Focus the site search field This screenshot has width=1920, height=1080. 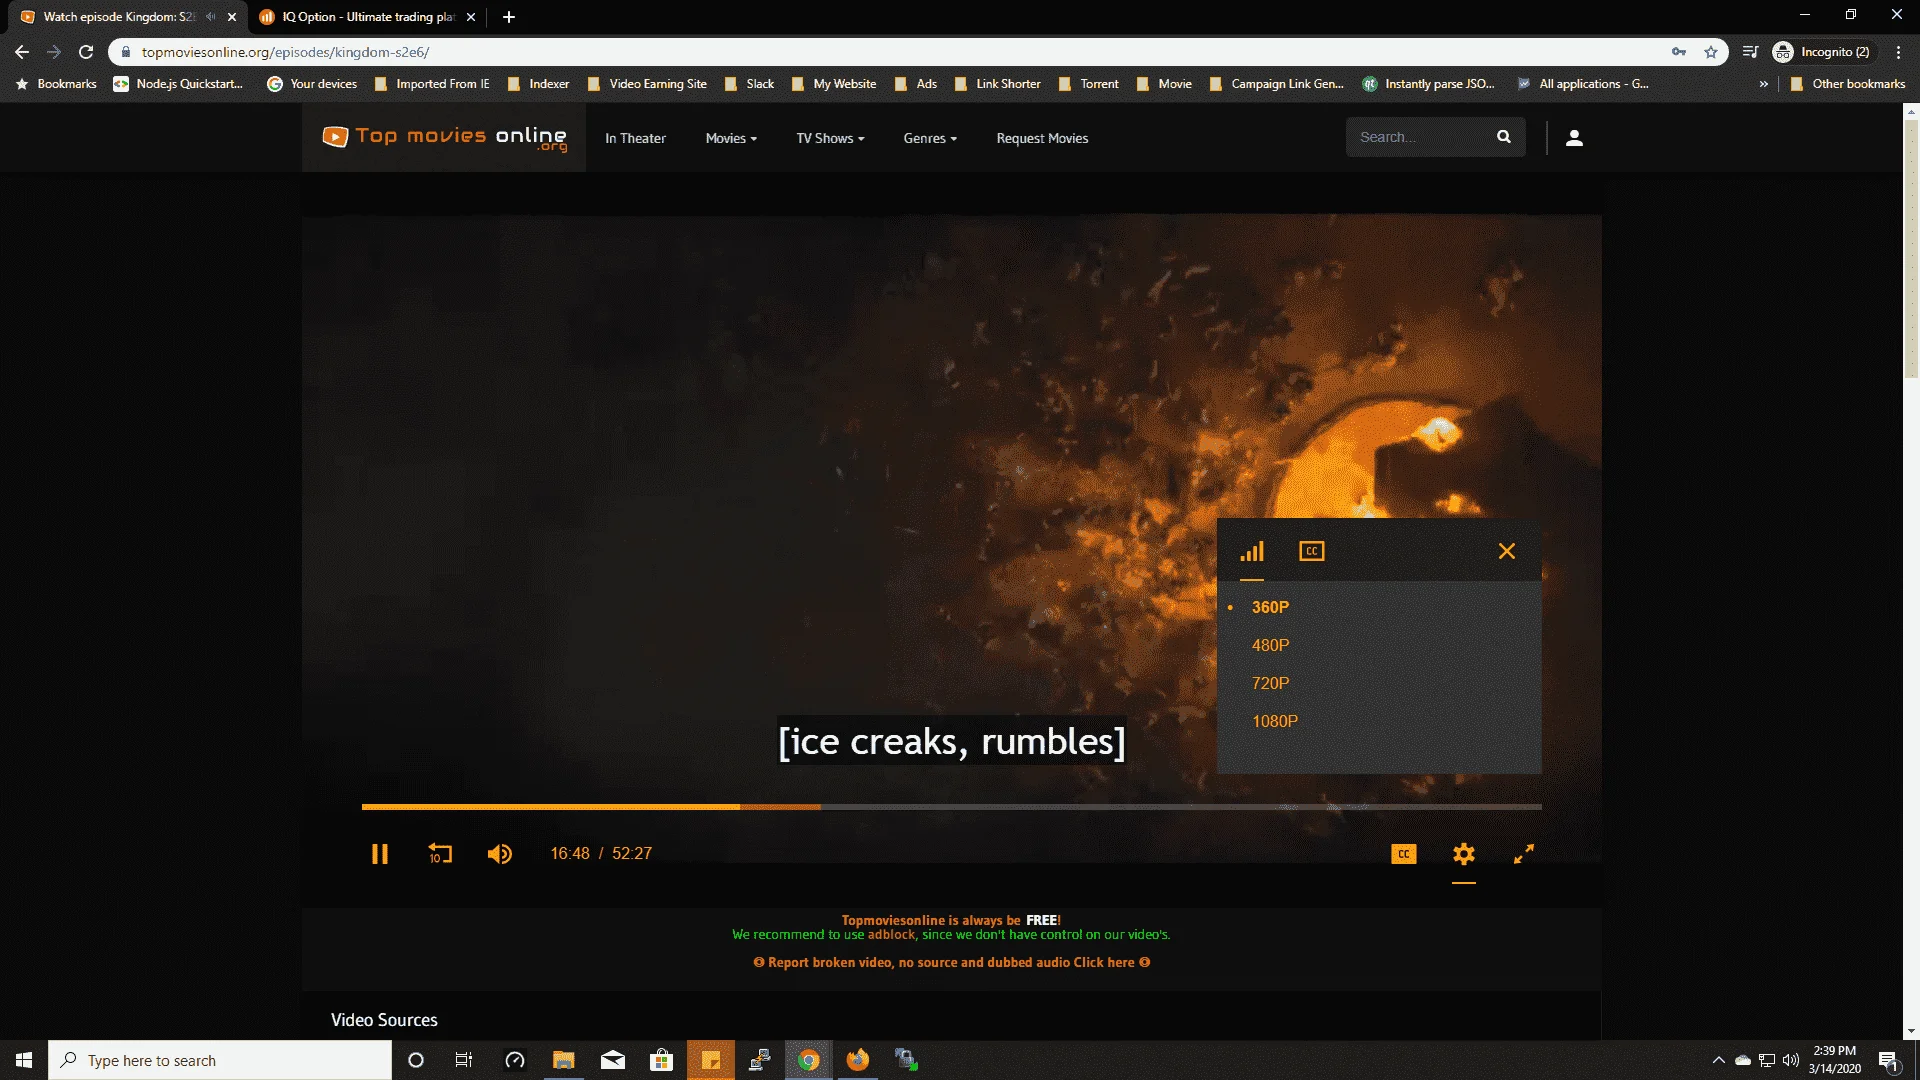[1420, 137]
